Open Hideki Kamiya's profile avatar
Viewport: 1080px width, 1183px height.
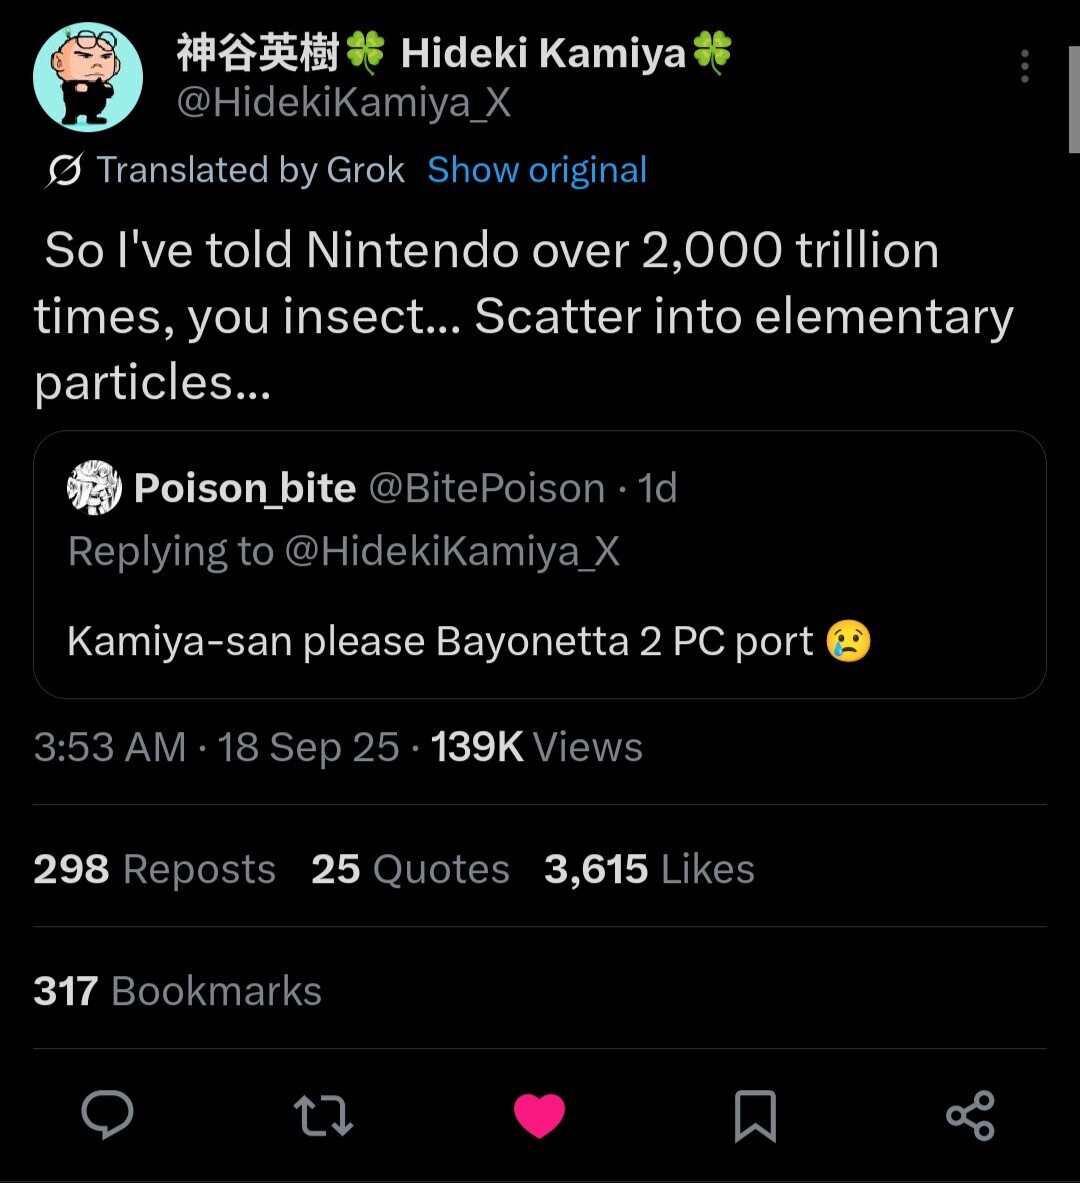coord(88,77)
